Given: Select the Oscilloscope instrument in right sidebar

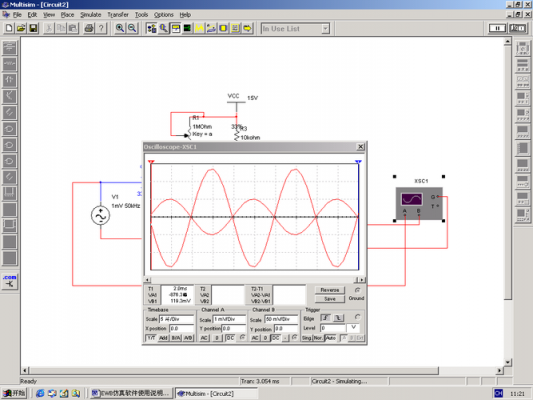Looking at the screenshot, I should tap(522, 98).
